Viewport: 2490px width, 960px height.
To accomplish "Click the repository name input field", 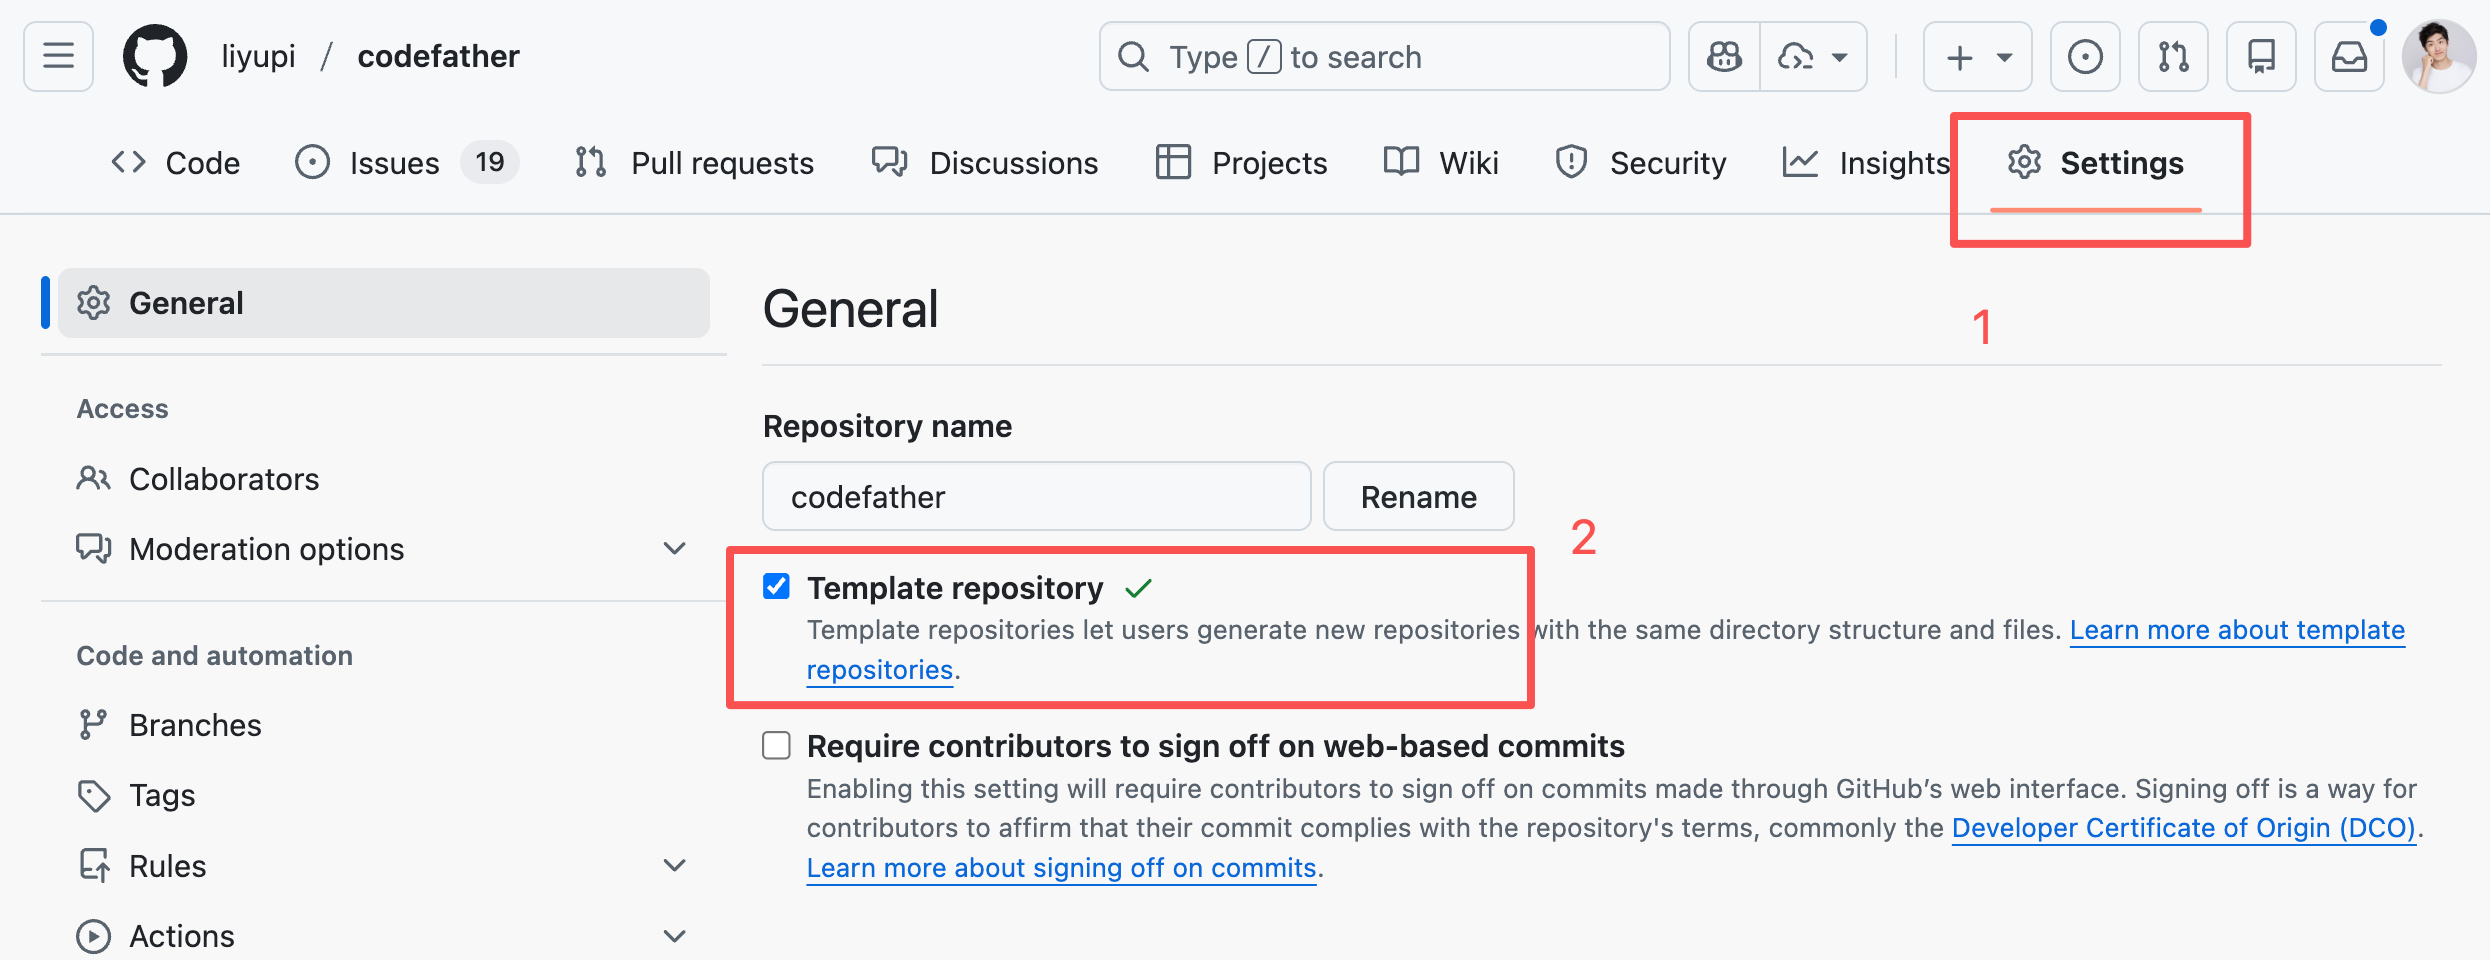I will [x=1036, y=497].
